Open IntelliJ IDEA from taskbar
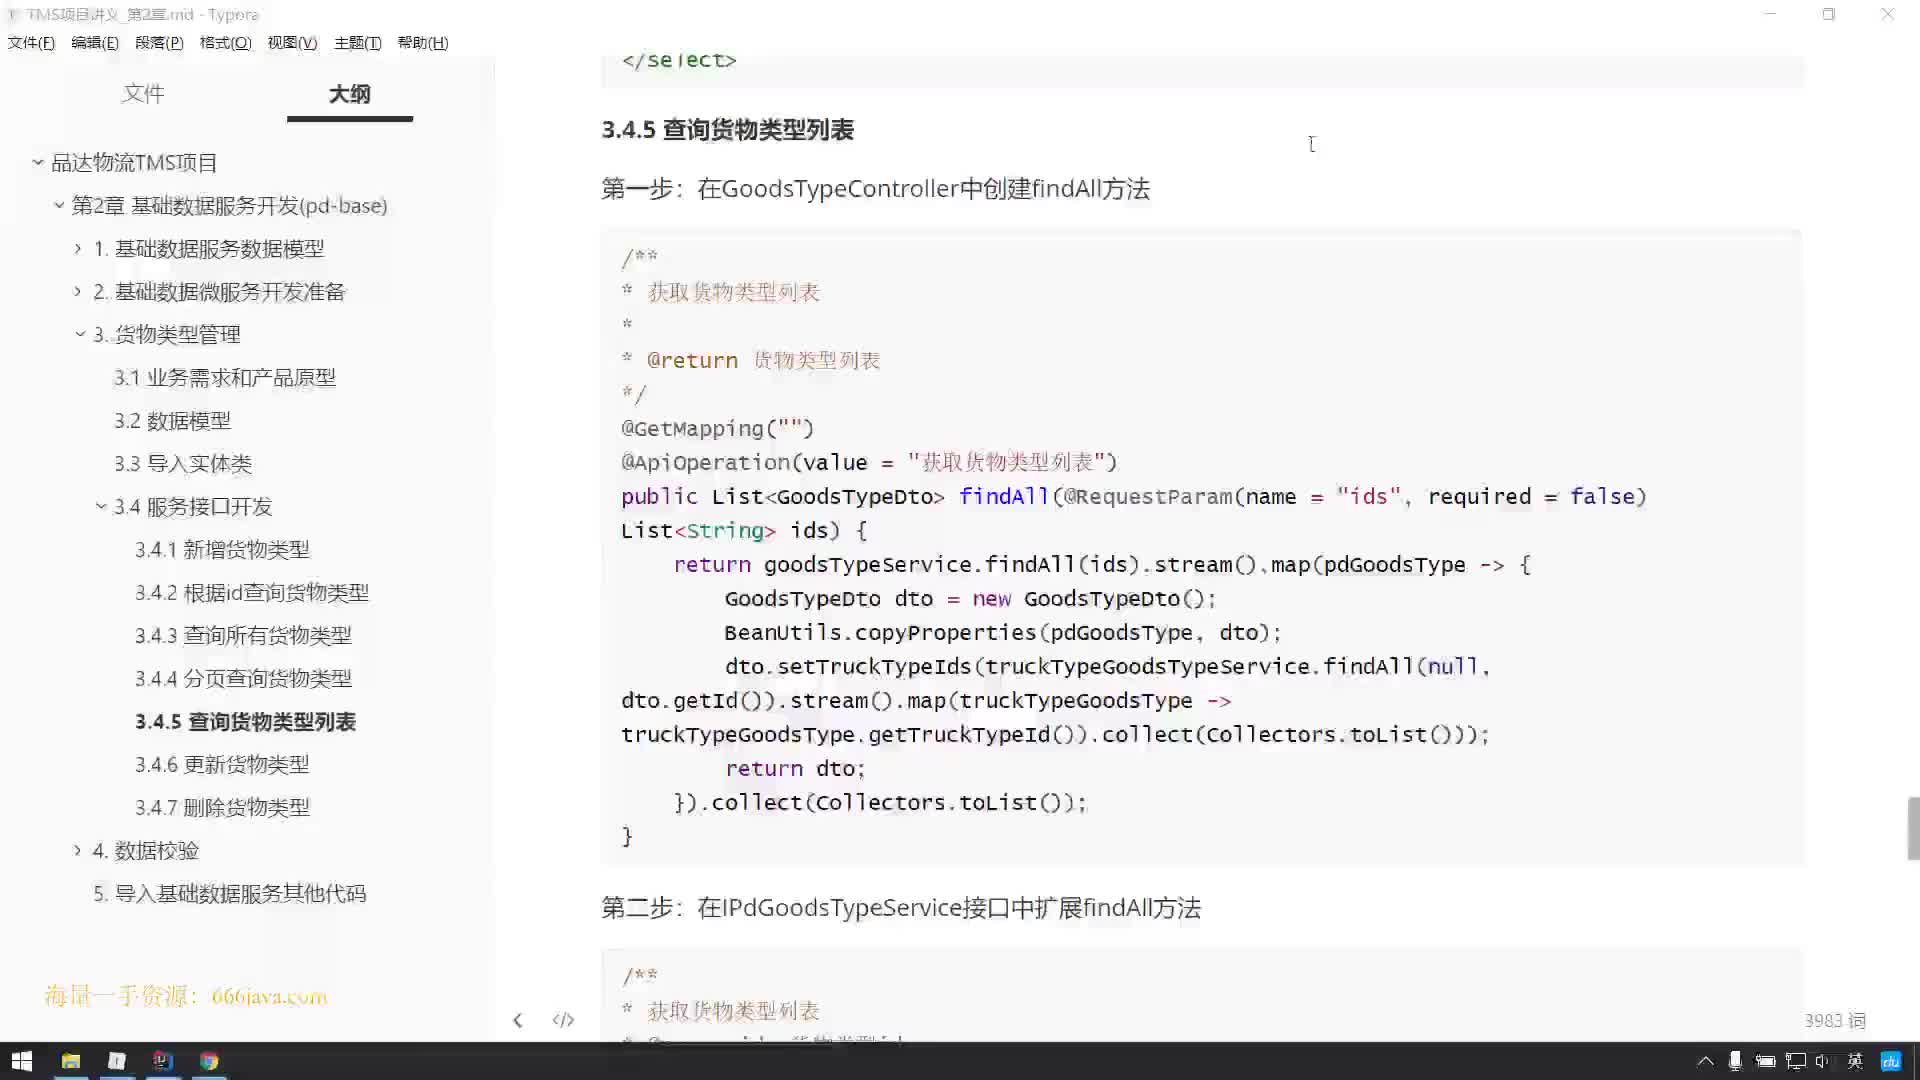Viewport: 1920px width, 1080px height. (x=163, y=1061)
